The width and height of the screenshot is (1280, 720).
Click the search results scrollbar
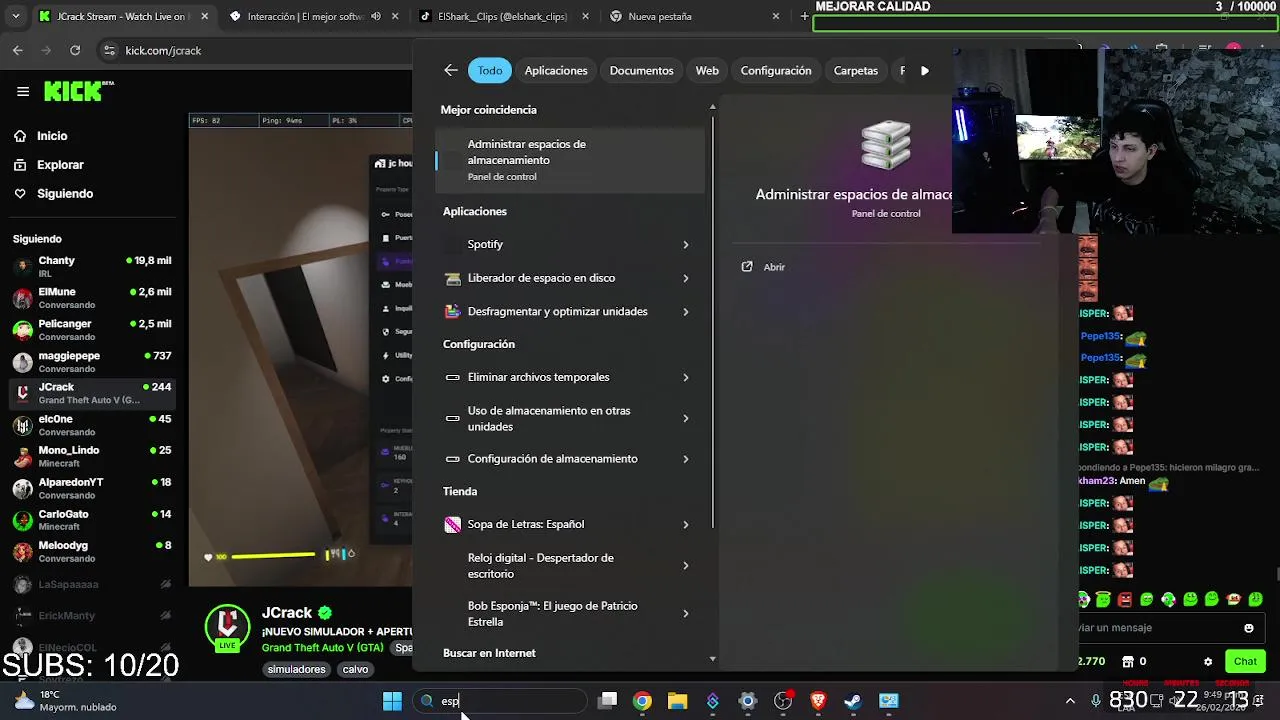tap(713, 320)
